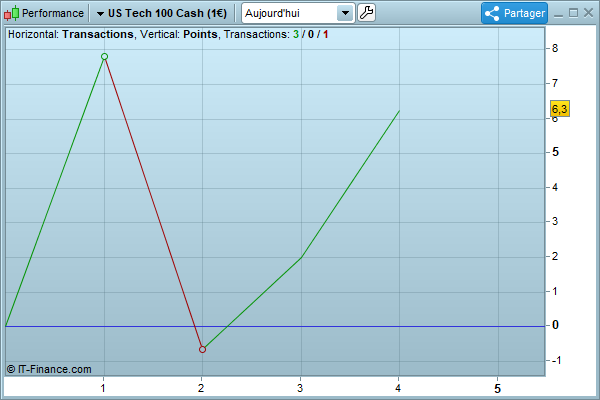Click the "Vertical: Points" label
The height and width of the screenshot is (400, 600).
point(179,34)
